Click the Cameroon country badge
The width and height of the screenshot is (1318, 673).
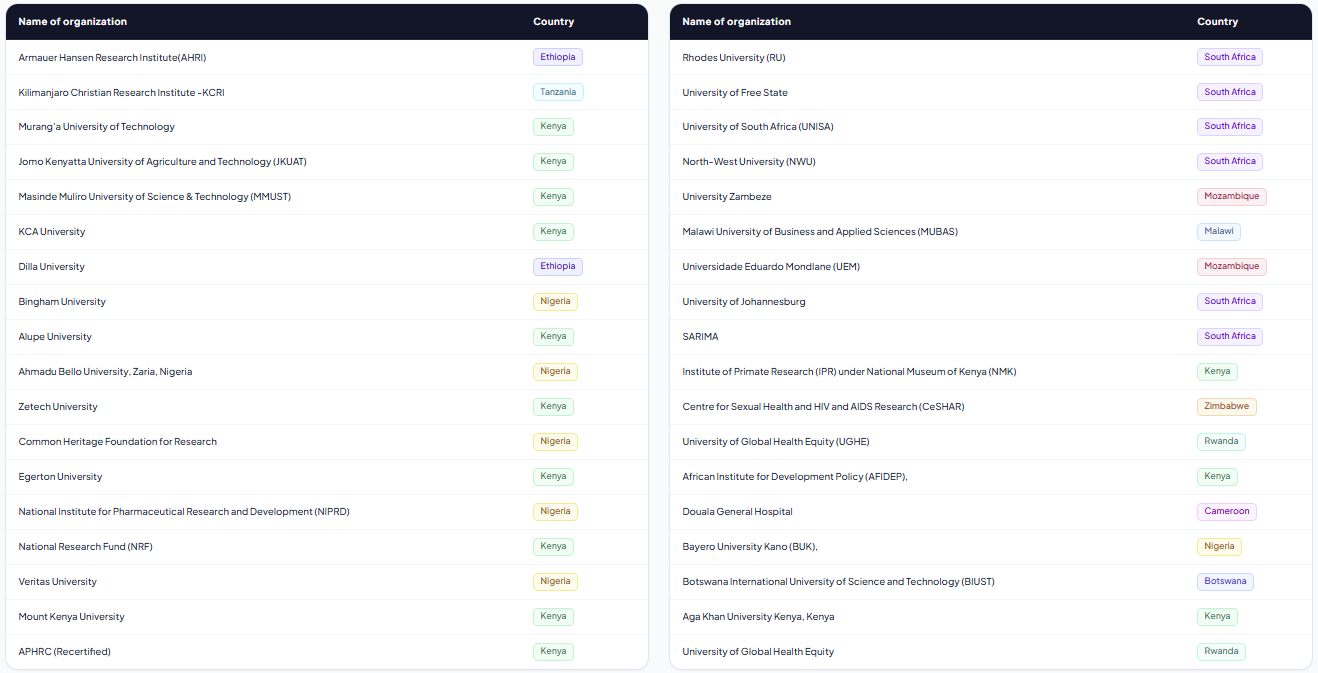pos(1227,512)
